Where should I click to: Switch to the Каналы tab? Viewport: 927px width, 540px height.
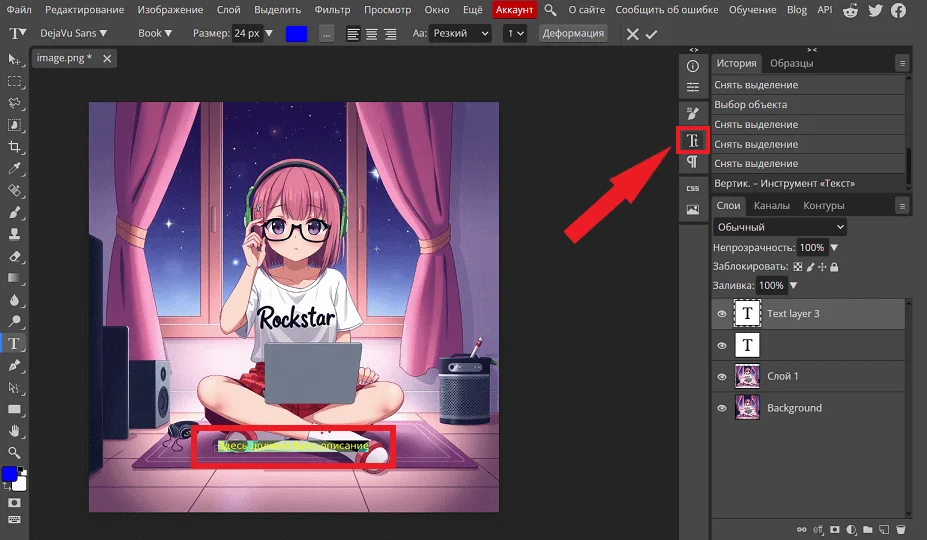pyautogui.click(x=771, y=206)
